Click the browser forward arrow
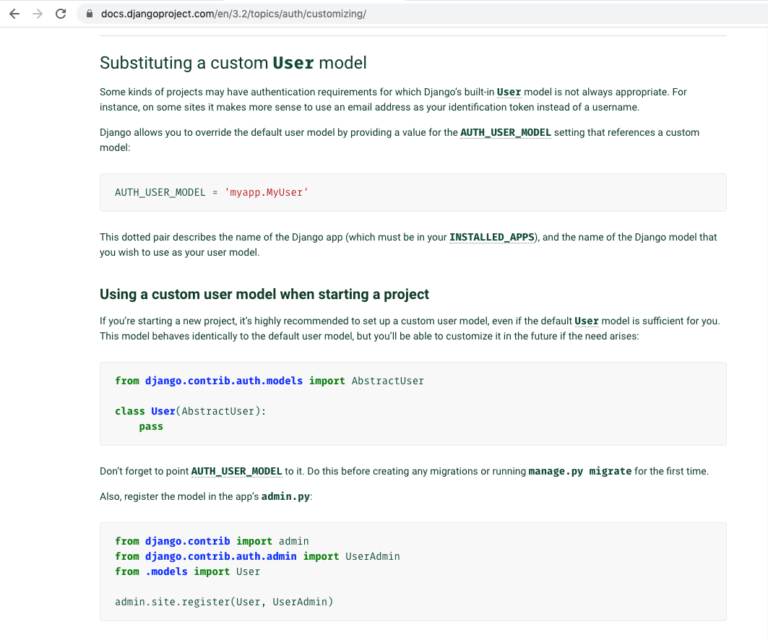 coord(38,14)
